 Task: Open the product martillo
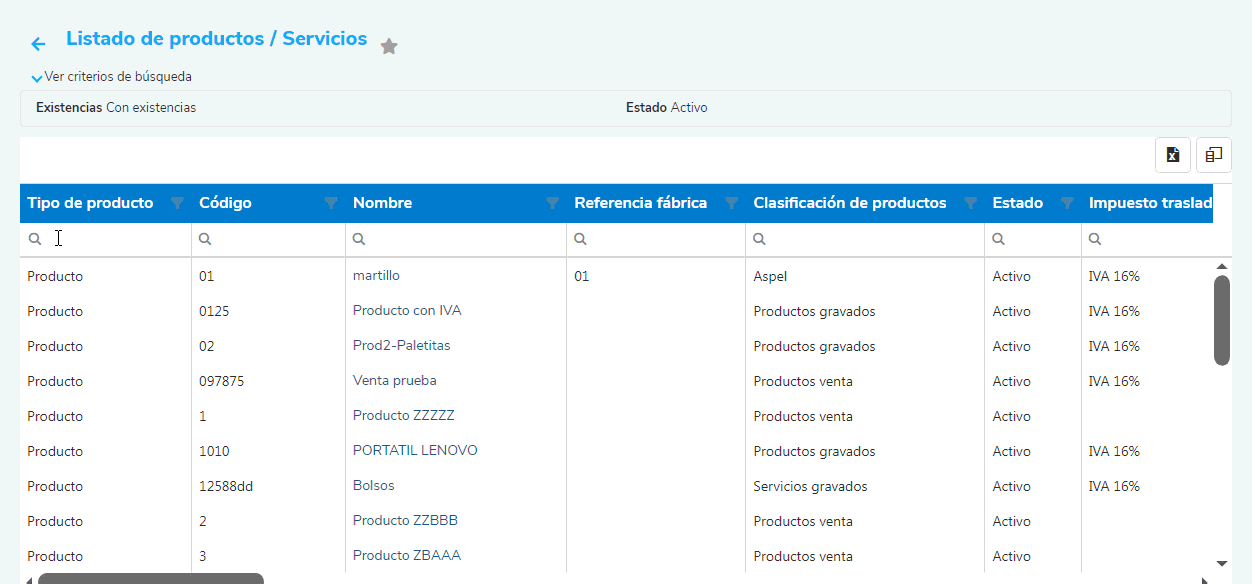(x=375, y=275)
